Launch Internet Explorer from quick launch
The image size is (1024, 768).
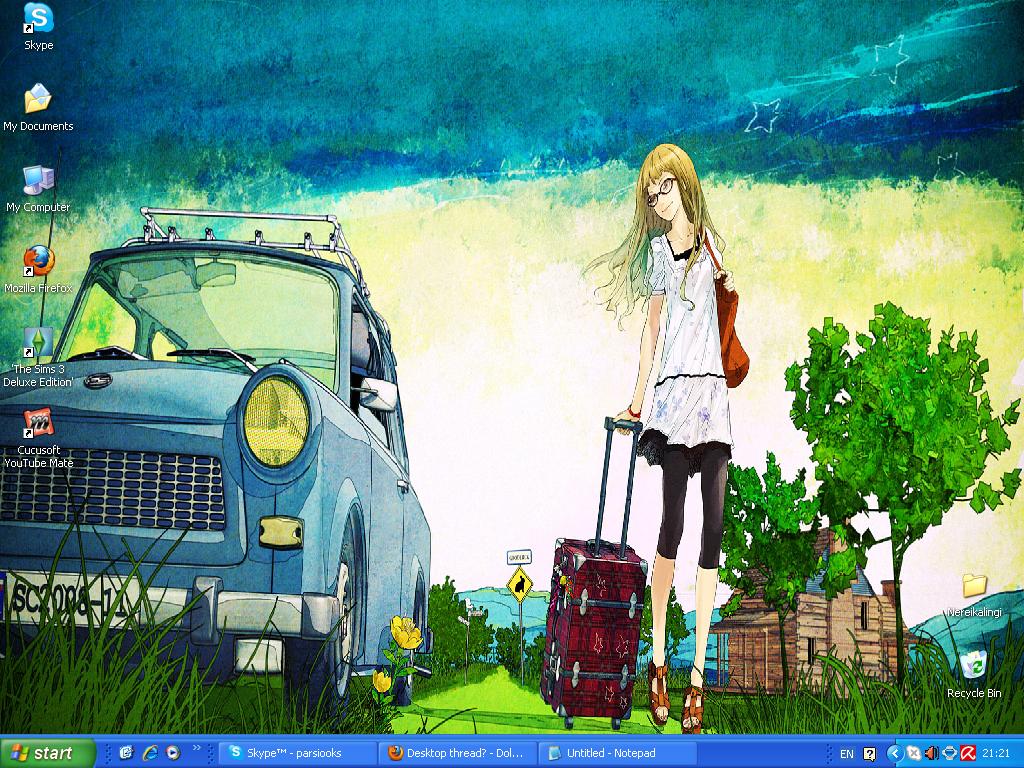tap(150, 753)
